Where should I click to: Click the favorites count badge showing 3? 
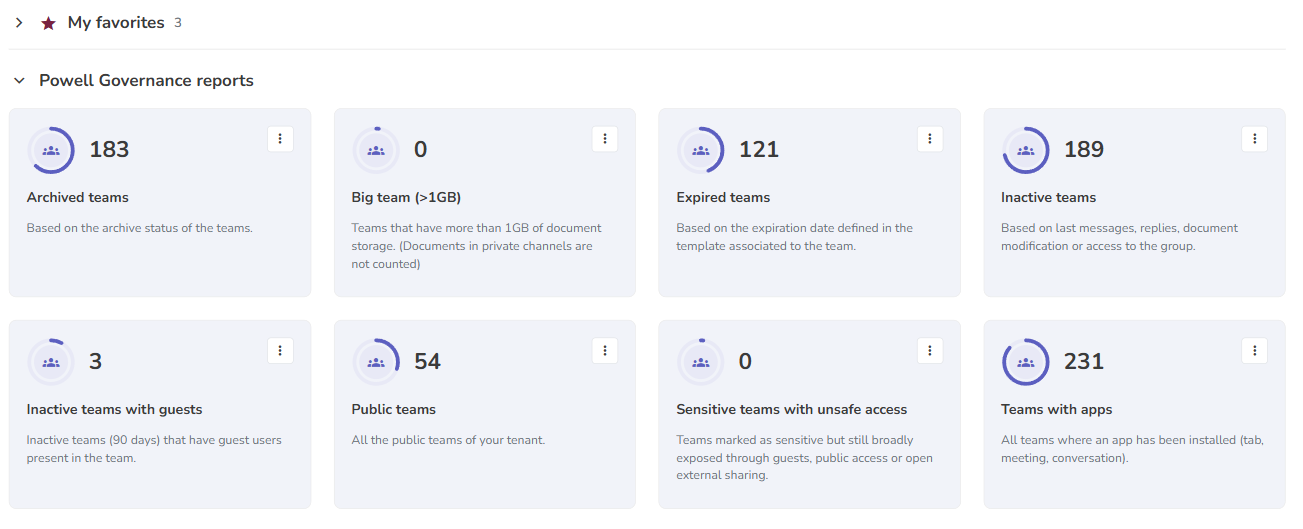178,22
